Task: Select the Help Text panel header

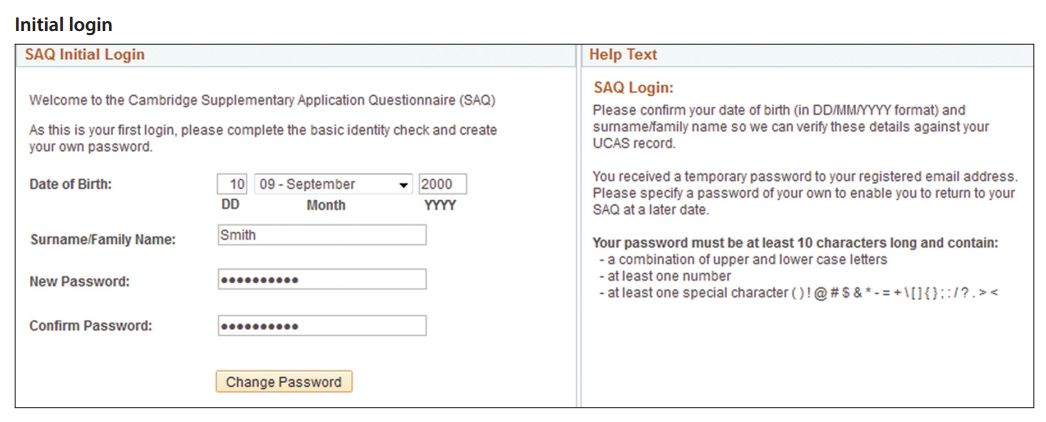Action: pos(807,55)
